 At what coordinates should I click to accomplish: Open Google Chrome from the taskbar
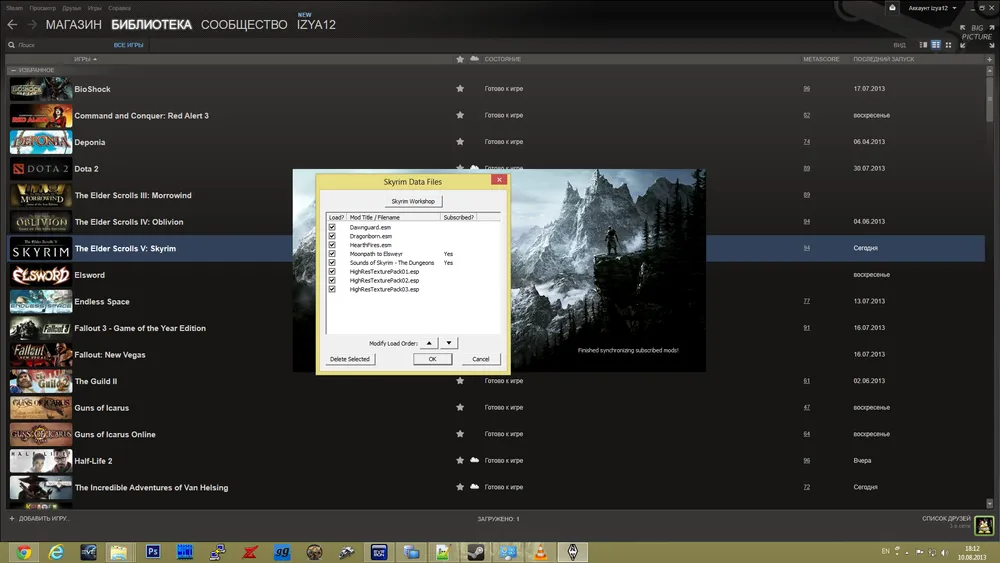click(23, 551)
